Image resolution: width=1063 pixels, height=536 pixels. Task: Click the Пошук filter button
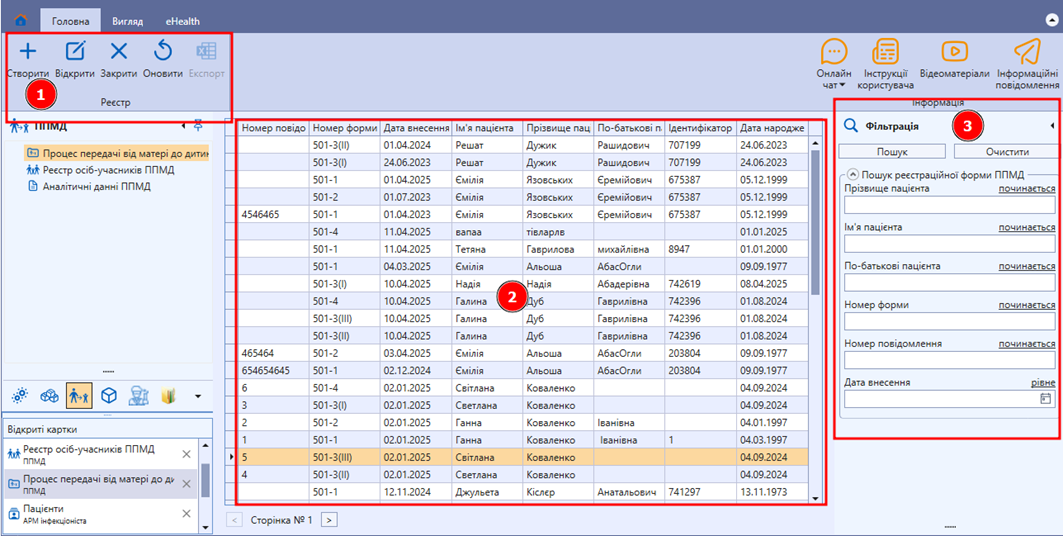click(x=892, y=152)
